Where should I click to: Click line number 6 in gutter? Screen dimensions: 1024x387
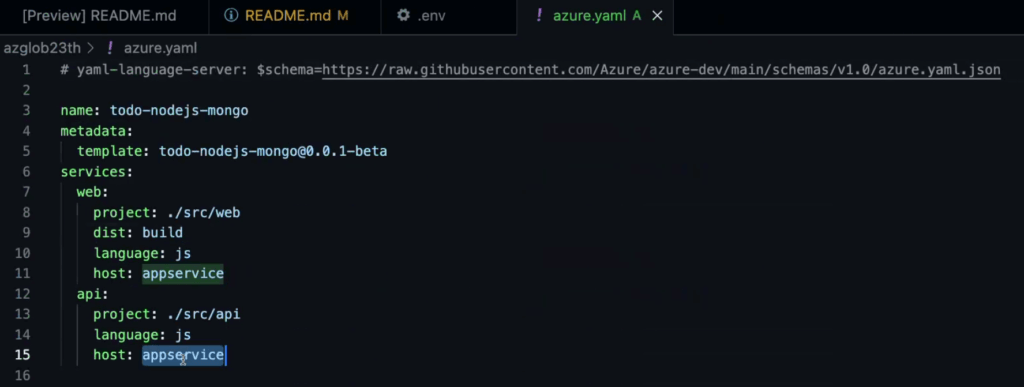(x=26, y=172)
